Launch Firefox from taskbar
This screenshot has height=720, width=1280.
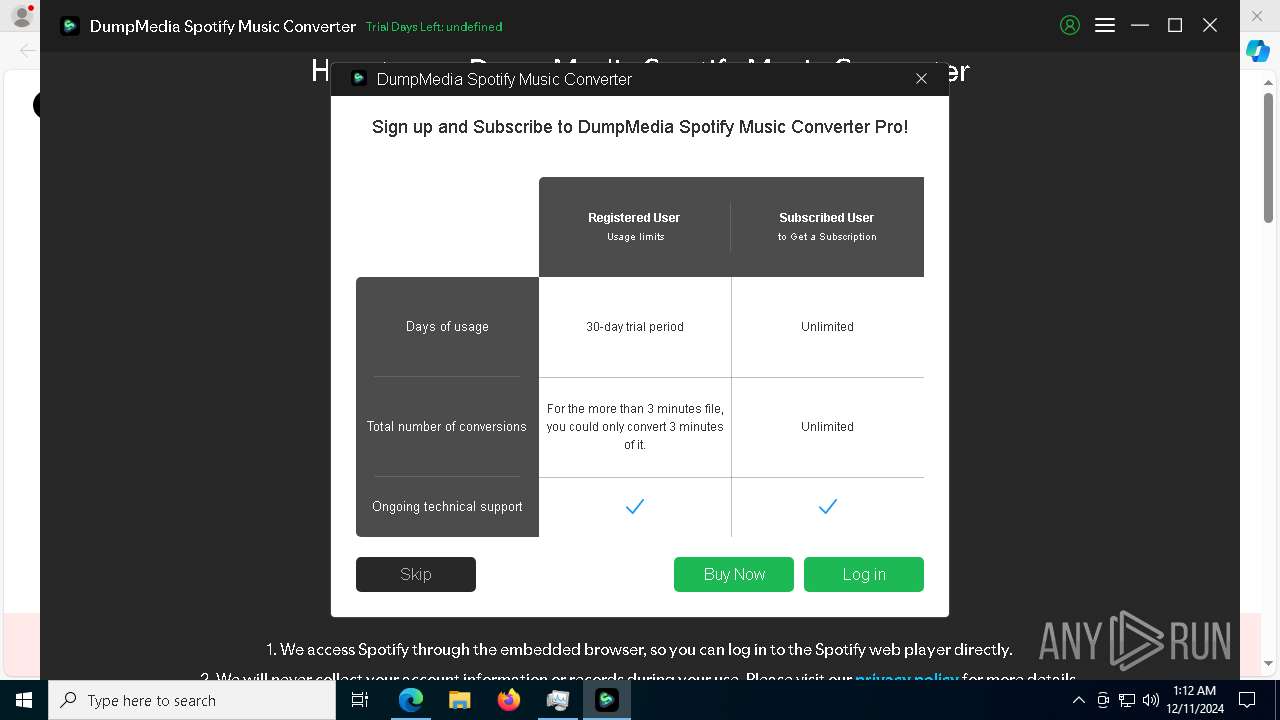508,700
